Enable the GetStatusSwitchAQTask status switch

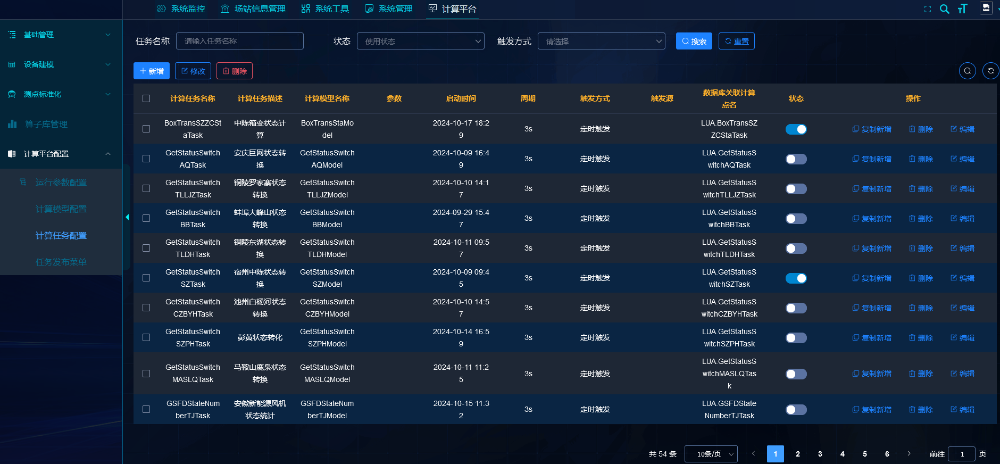pyautogui.click(x=796, y=159)
